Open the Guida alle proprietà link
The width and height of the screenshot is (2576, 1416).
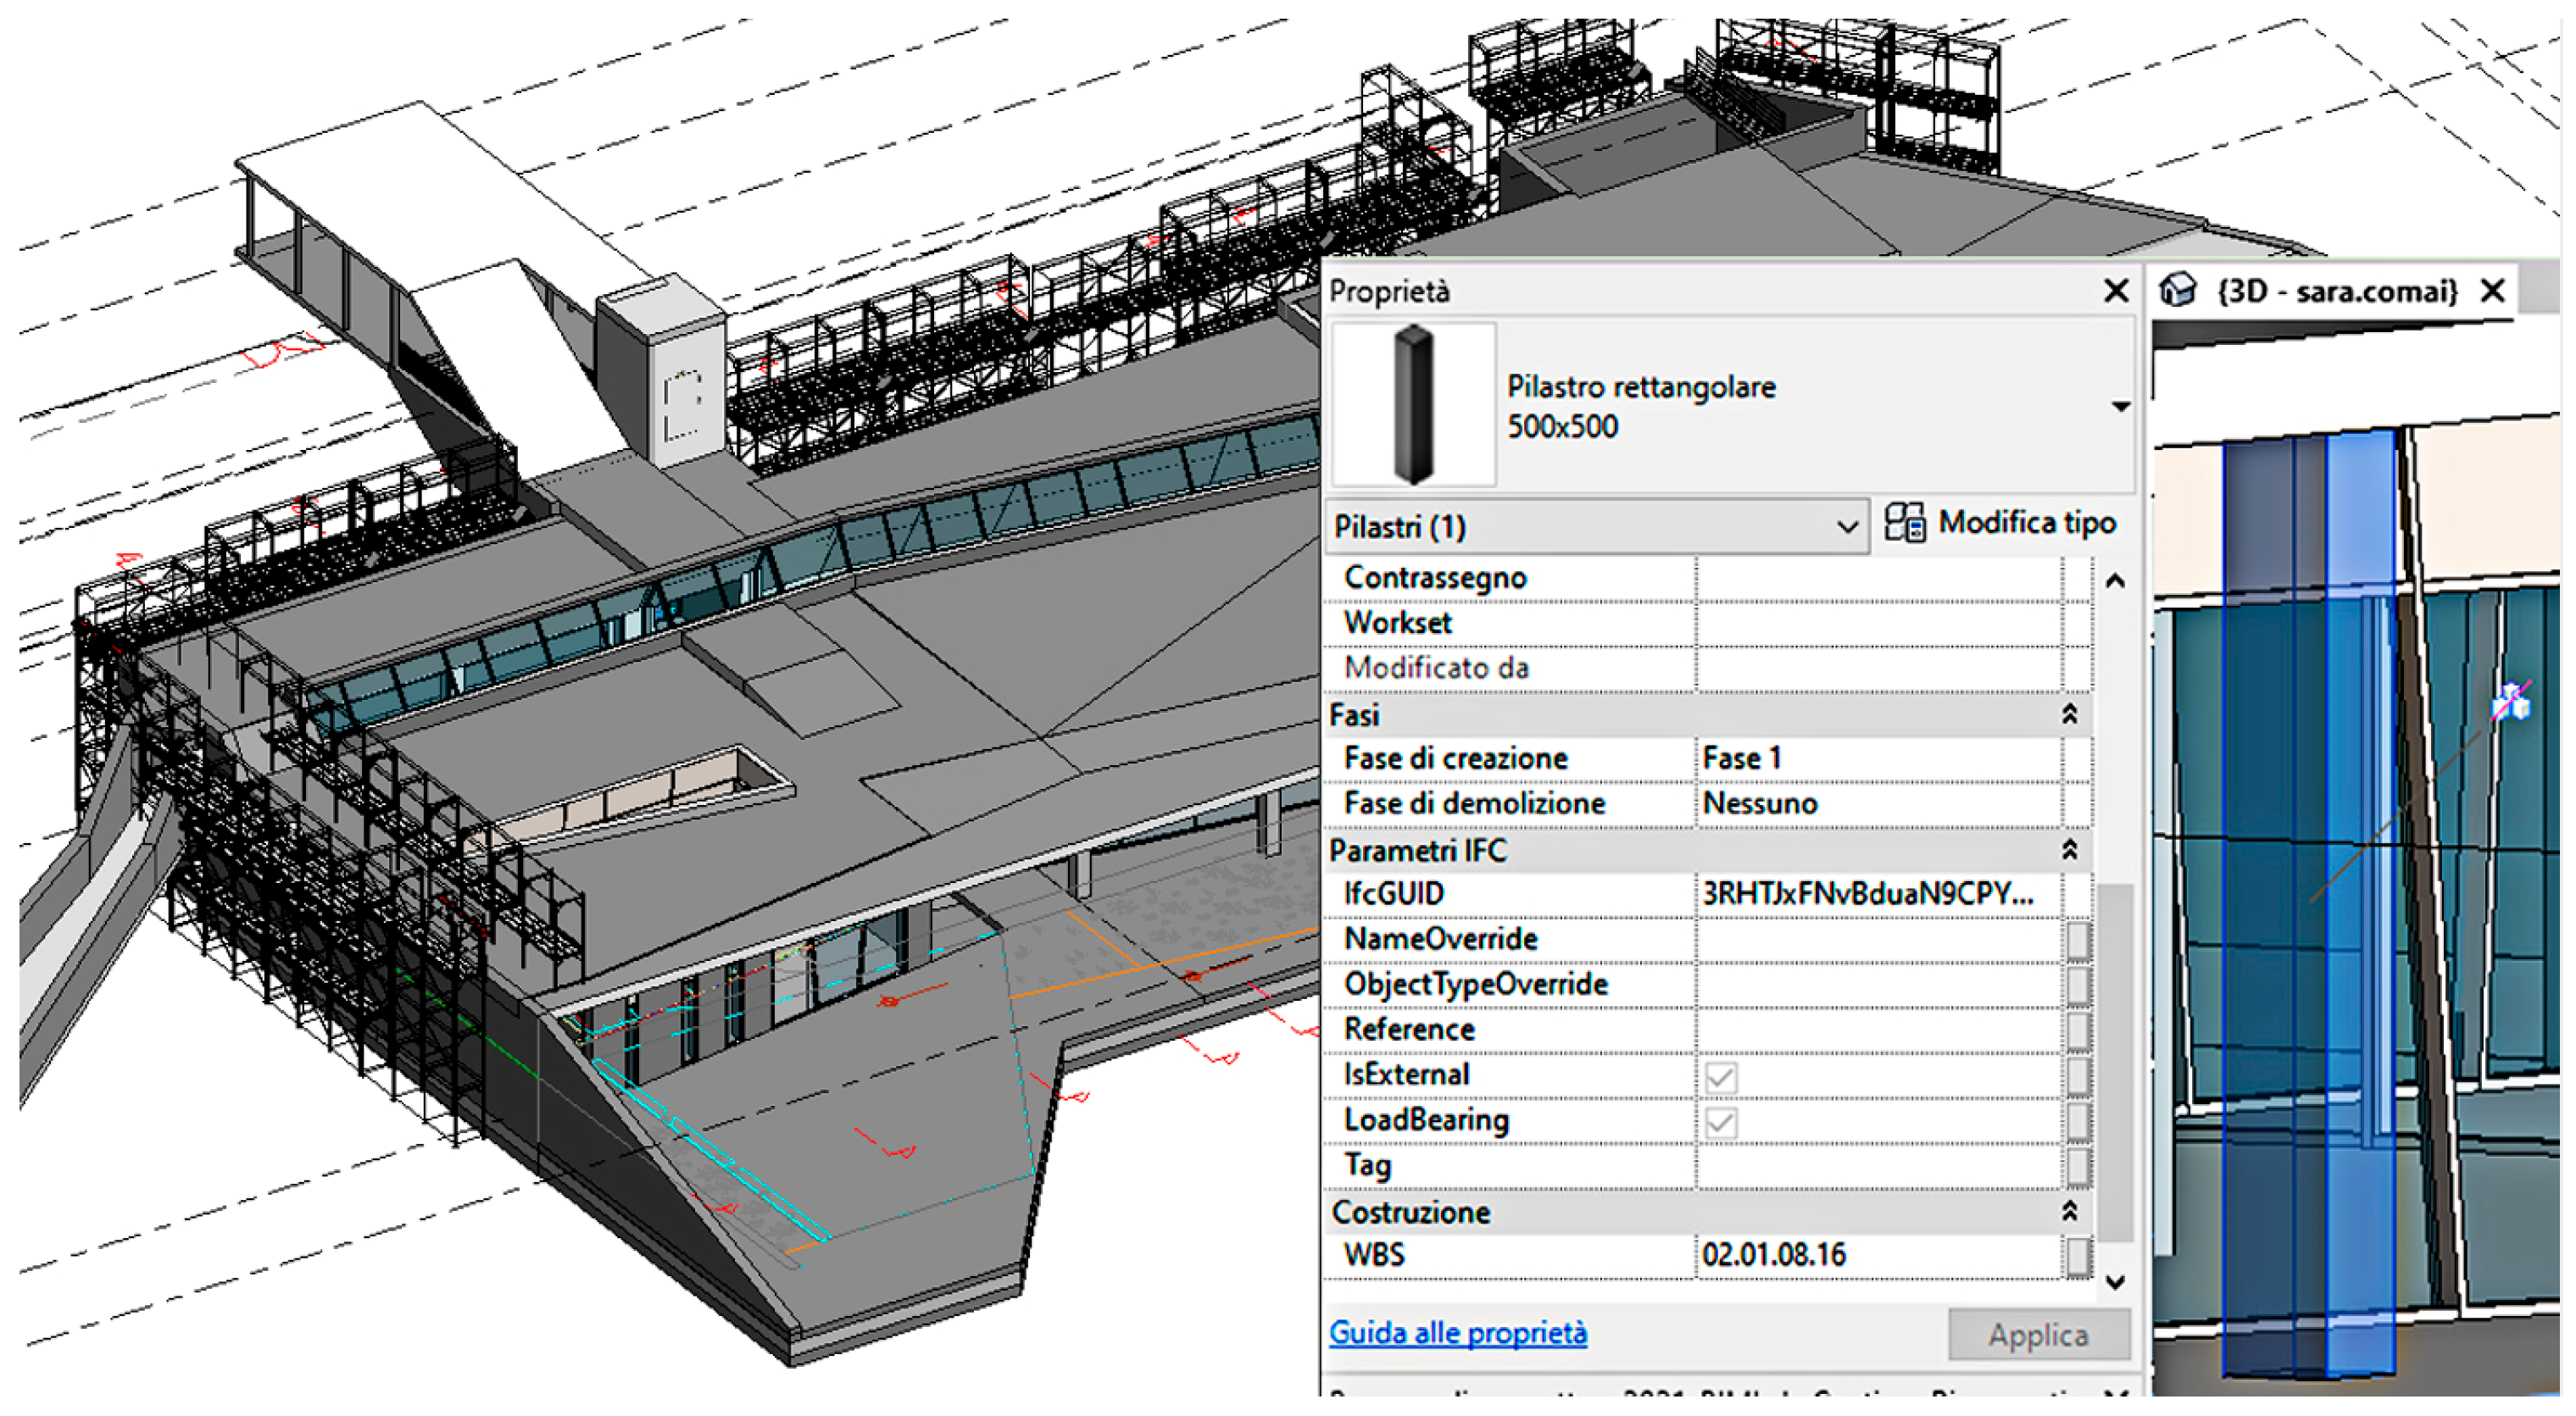[x=1457, y=1333]
